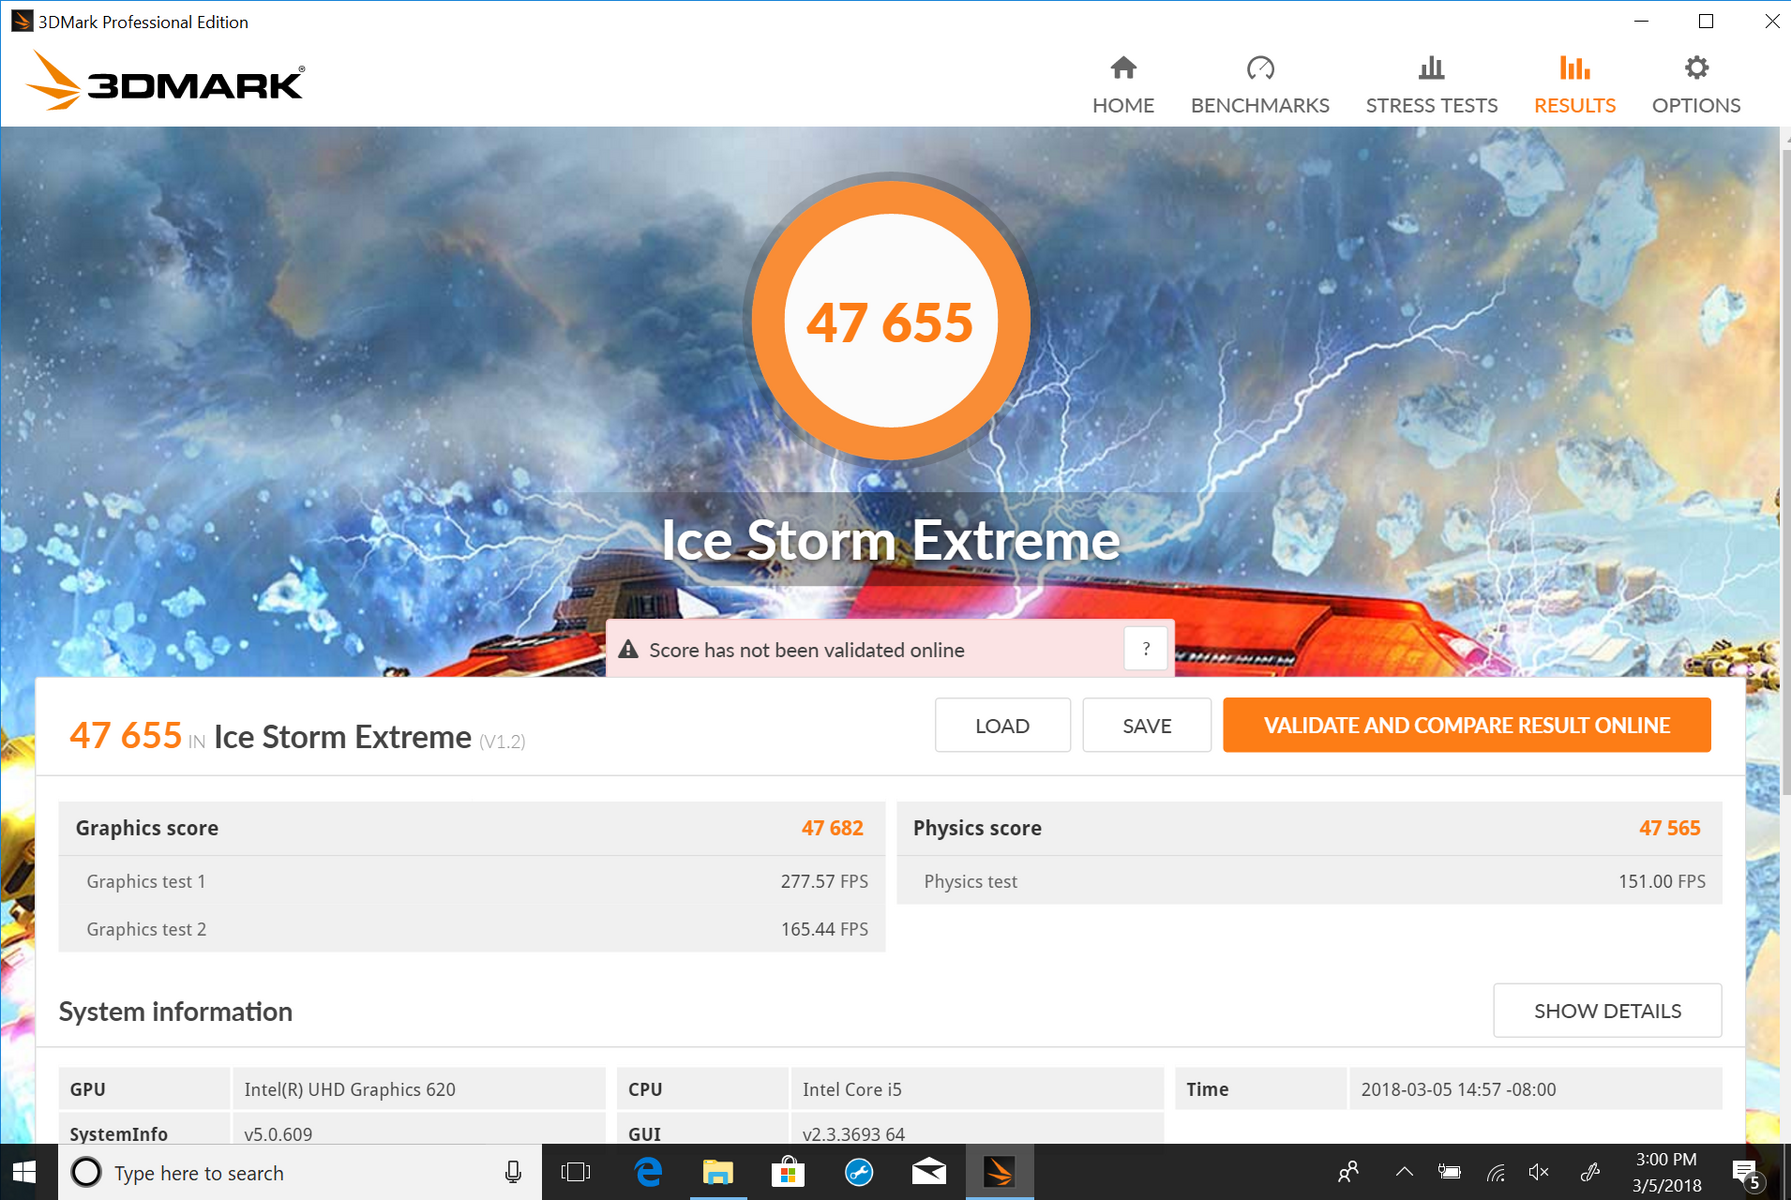This screenshot has width=1791, height=1200.
Task: Click Validate and Compare Result Online
Action: pyautogui.click(x=1467, y=725)
